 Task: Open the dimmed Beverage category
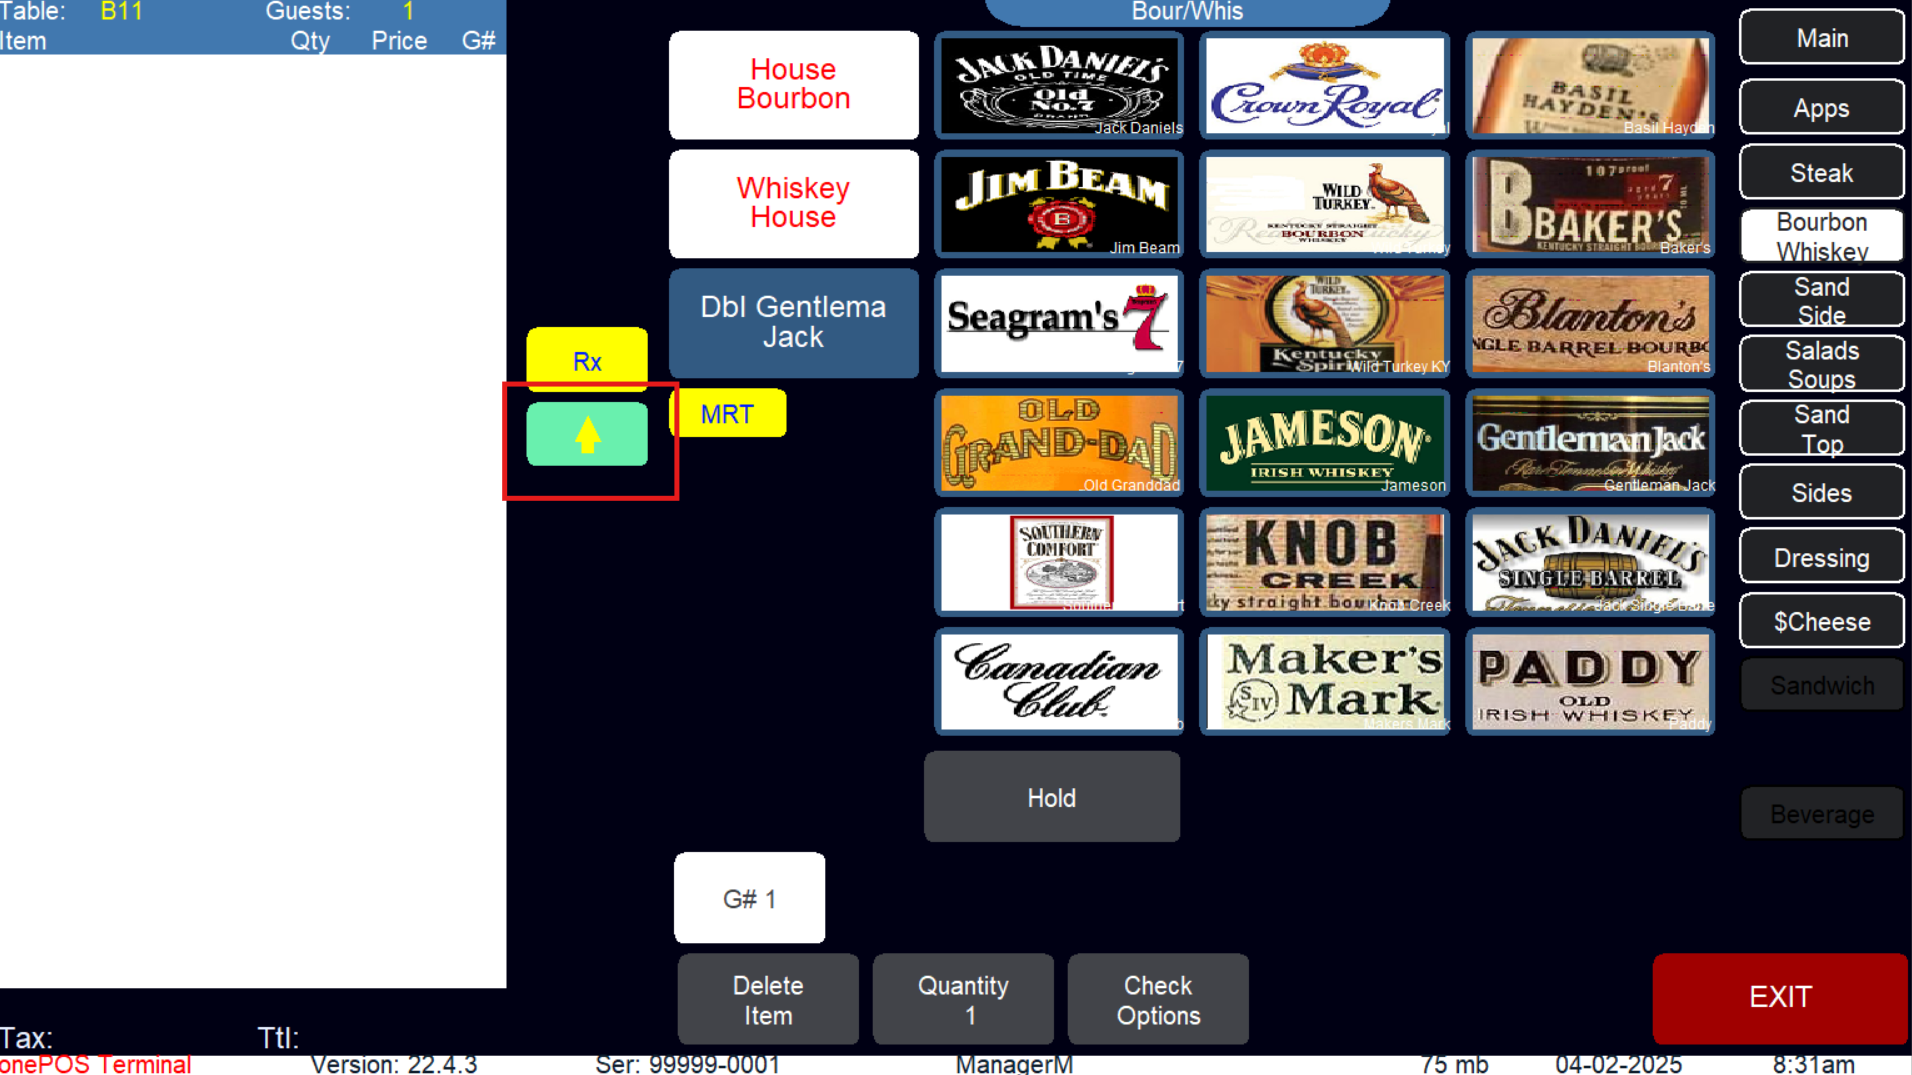(x=1822, y=814)
